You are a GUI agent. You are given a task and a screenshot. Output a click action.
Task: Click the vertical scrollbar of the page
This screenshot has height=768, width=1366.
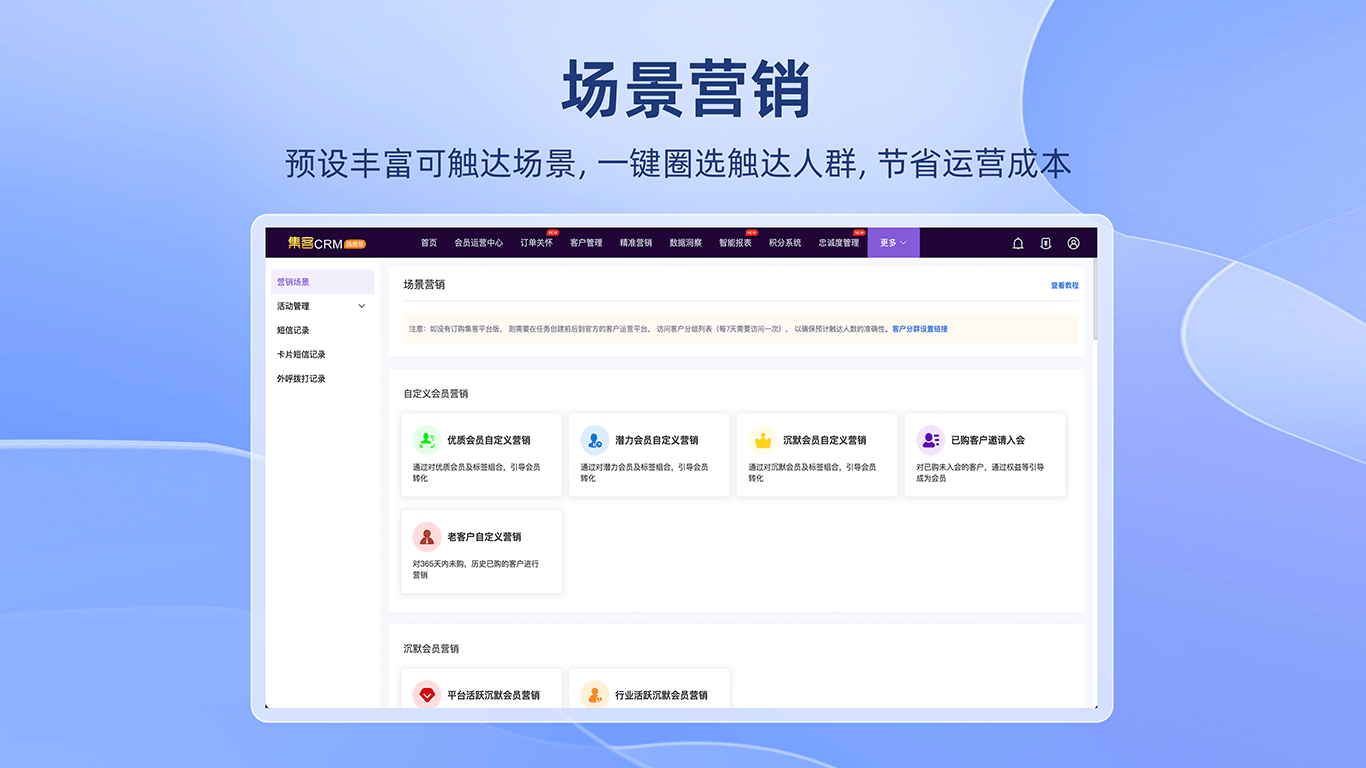click(x=1094, y=300)
